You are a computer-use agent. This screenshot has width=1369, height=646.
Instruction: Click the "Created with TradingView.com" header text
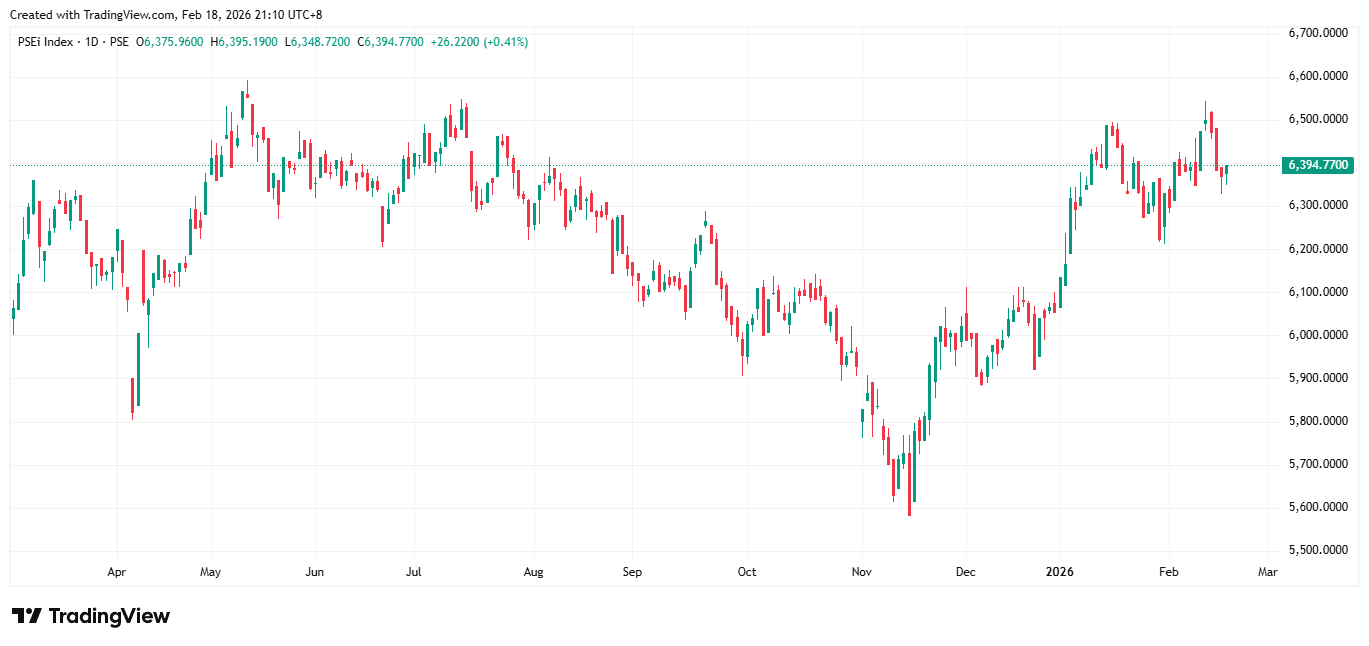pyautogui.click(x=92, y=15)
